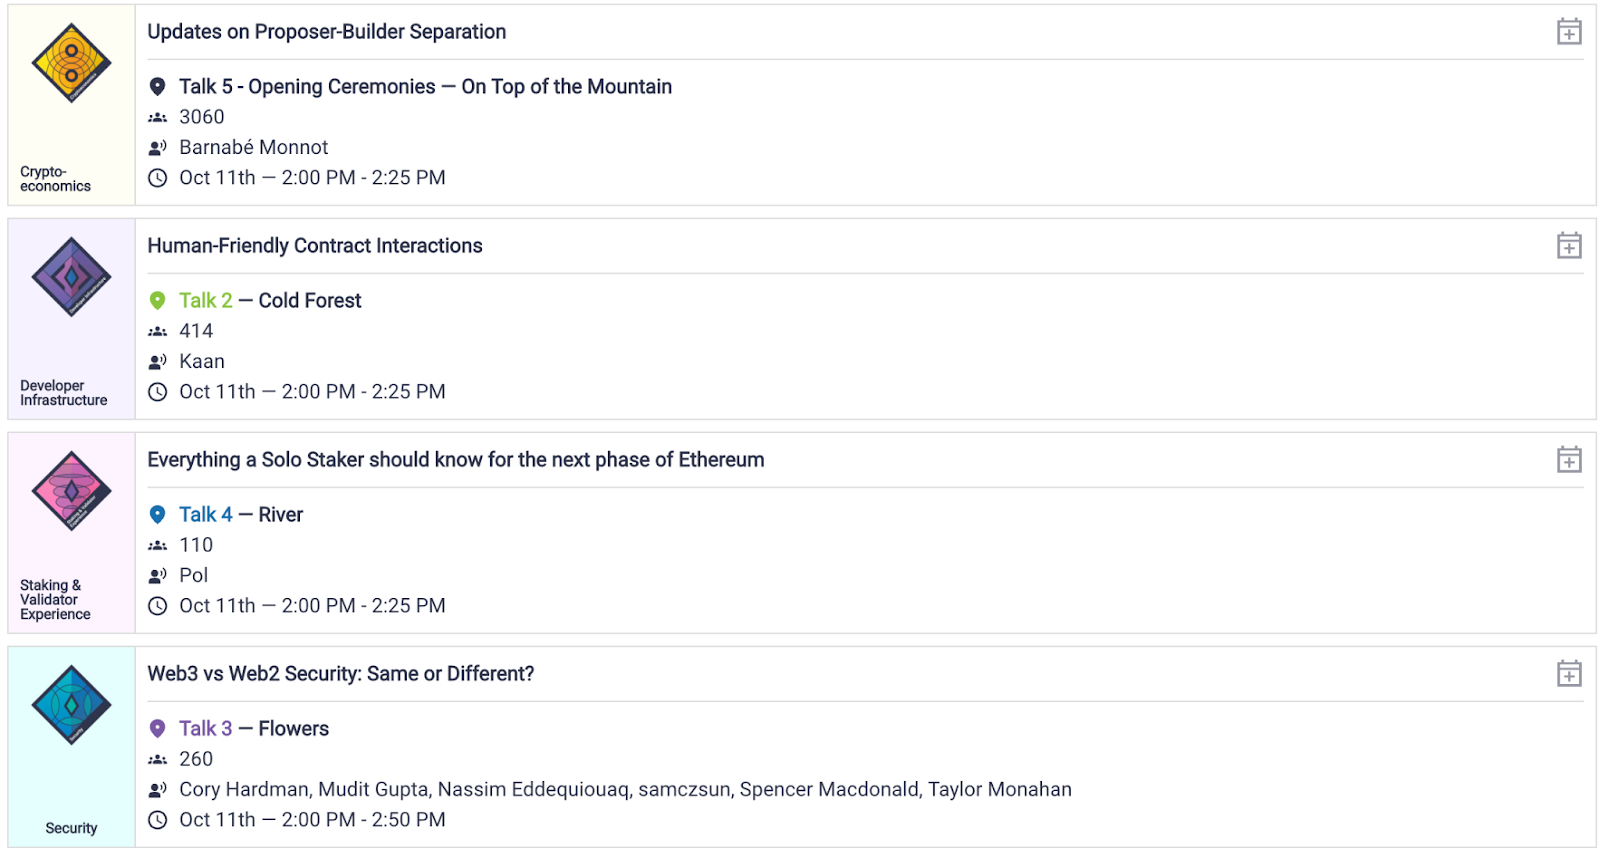Add Solo Staker session to calendar

tap(1569, 460)
